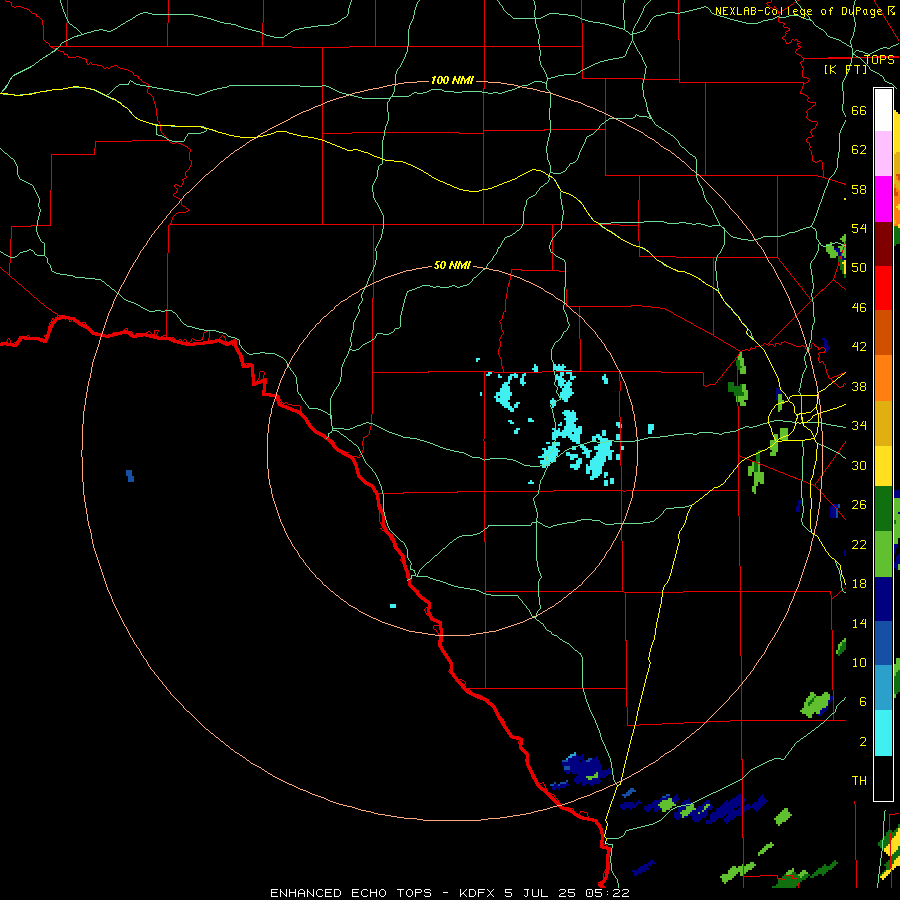900x900 pixels.
Task: Click the 'KDFX' radar ID in the caption
Action: pos(479,893)
